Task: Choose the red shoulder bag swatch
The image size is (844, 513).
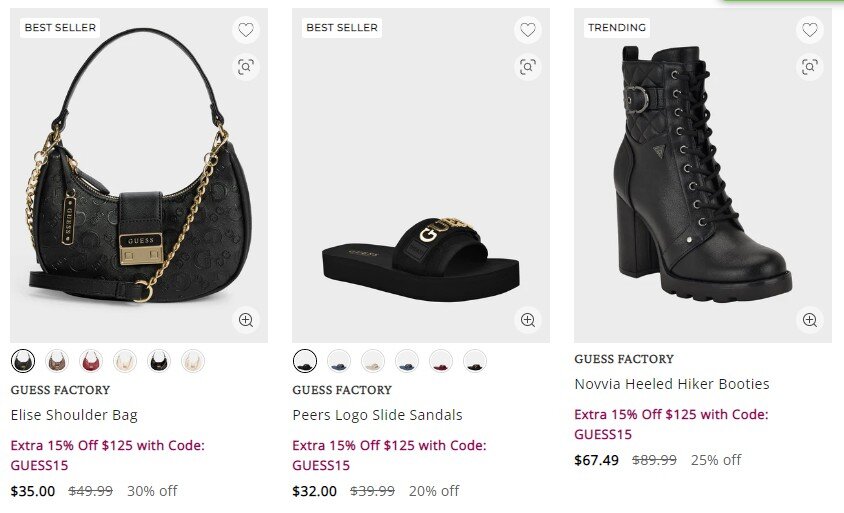Action: [91, 360]
